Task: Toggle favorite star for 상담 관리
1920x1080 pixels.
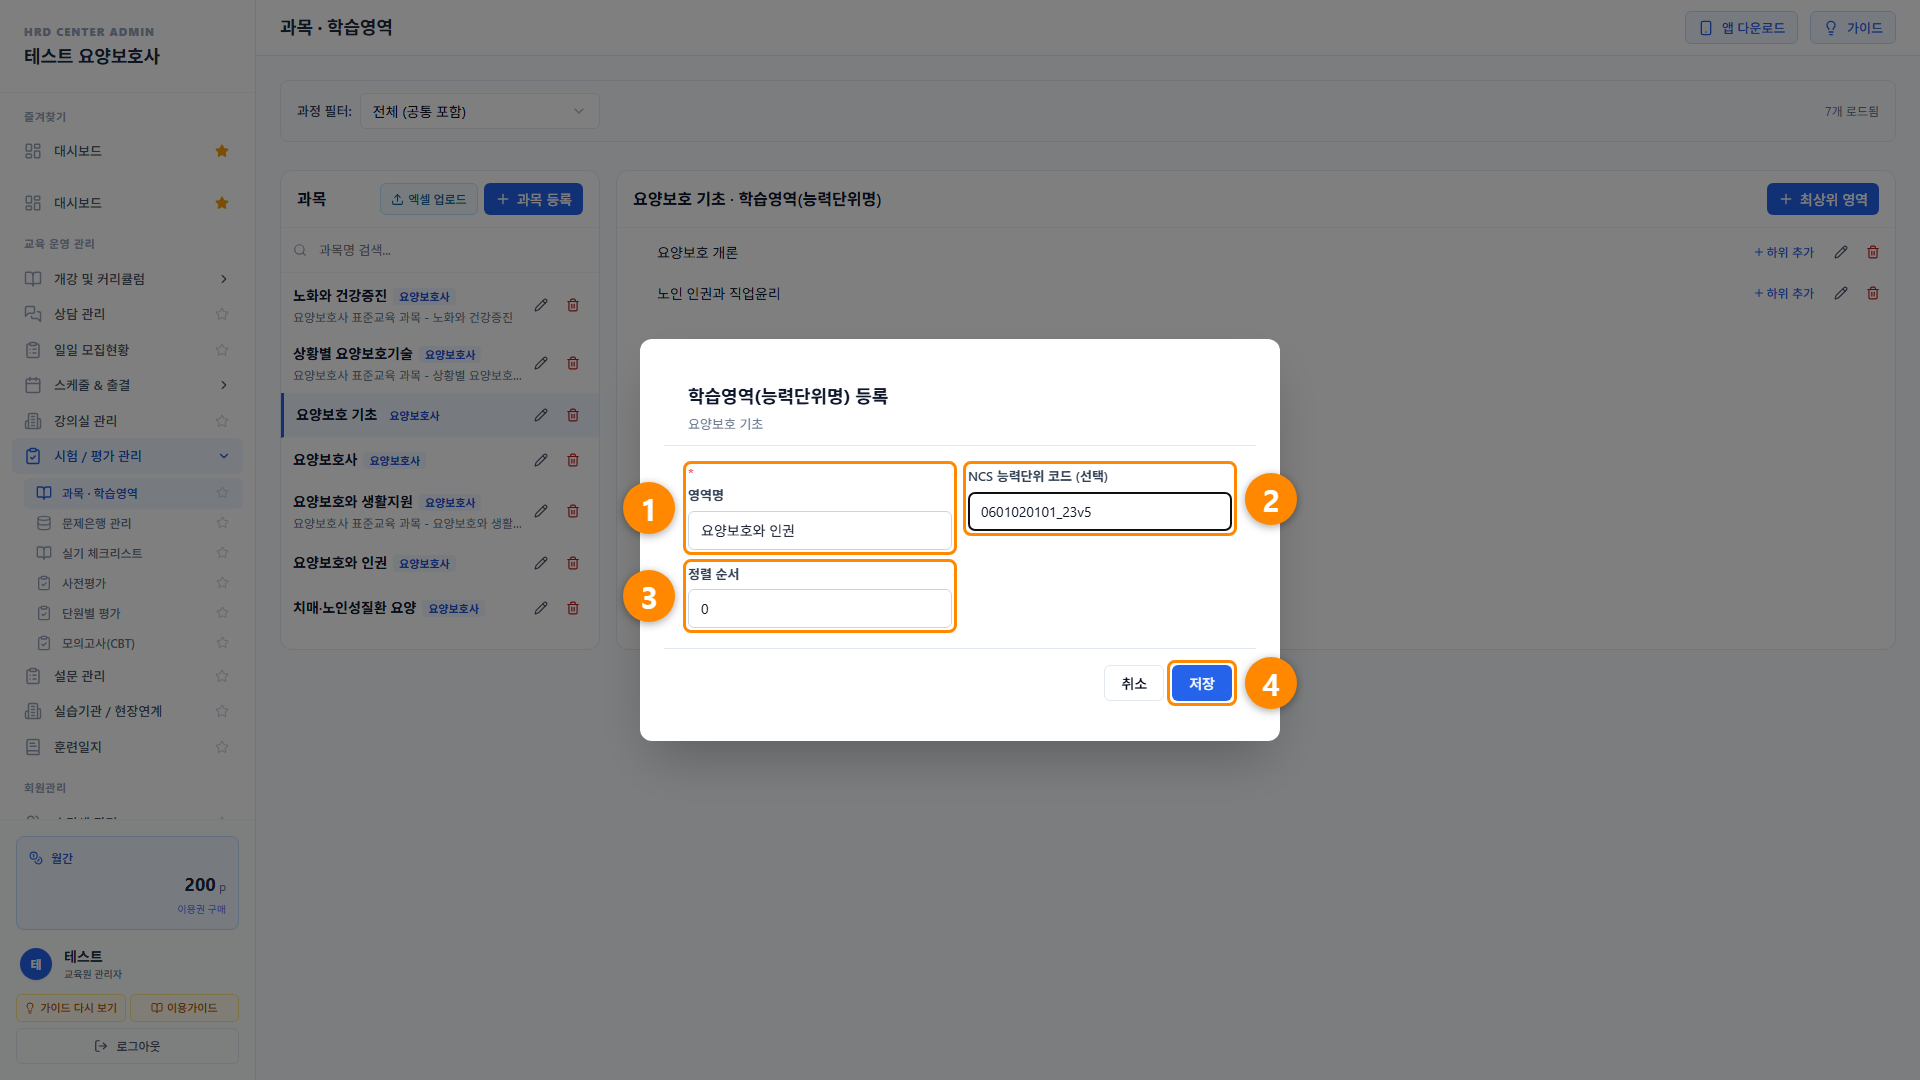Action: (222, 314)
